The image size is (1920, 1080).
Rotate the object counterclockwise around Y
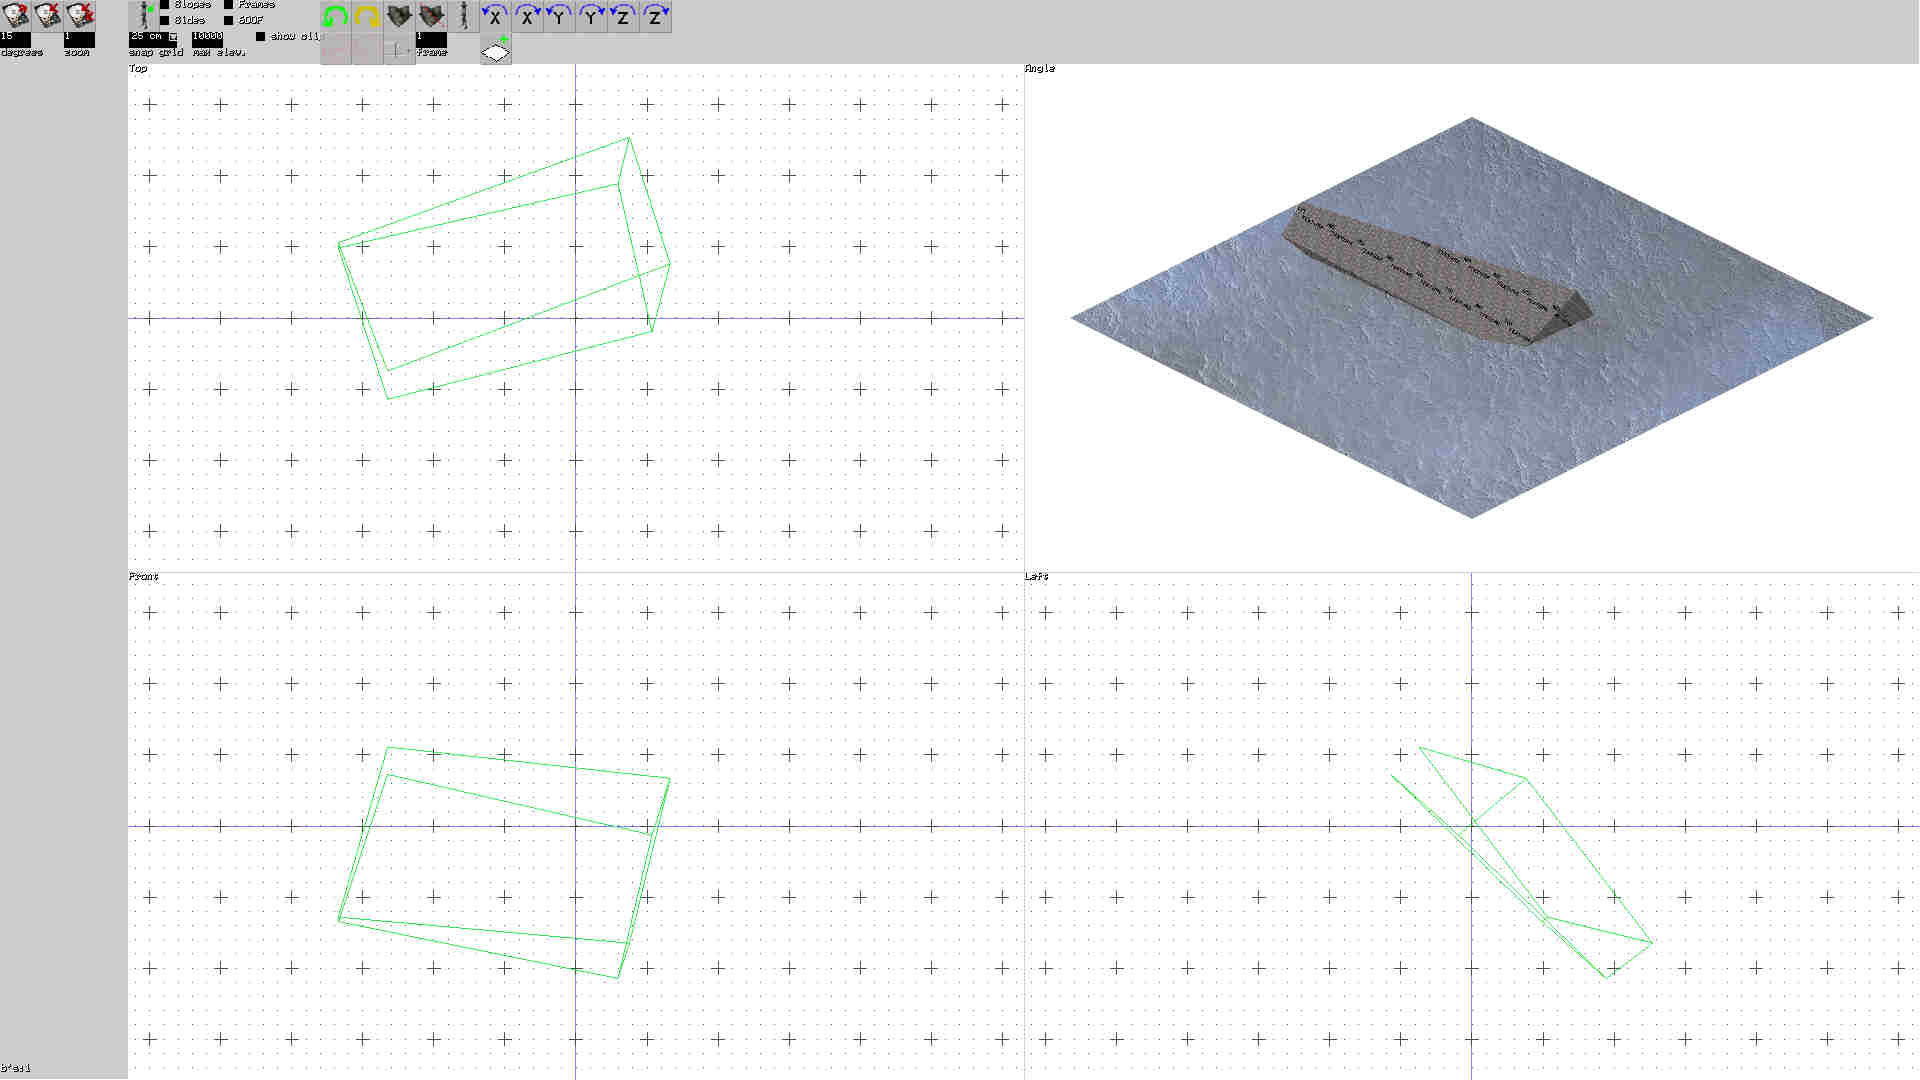pos(558,16)
